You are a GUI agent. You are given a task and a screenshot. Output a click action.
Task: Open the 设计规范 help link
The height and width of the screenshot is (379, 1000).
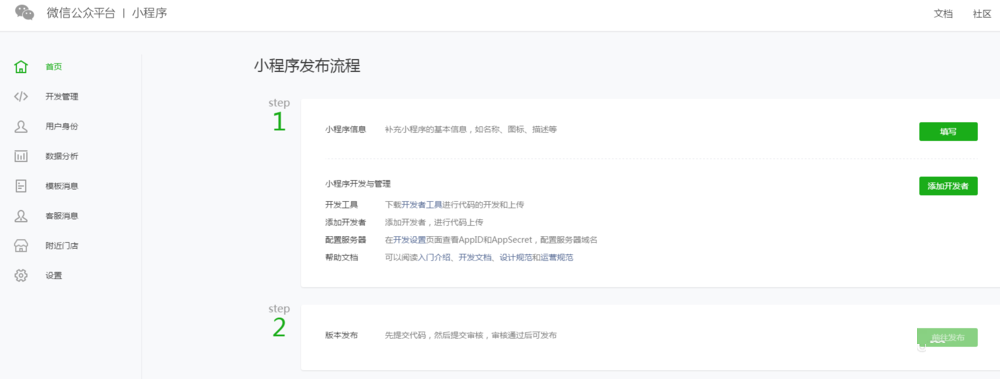[515, 258]
